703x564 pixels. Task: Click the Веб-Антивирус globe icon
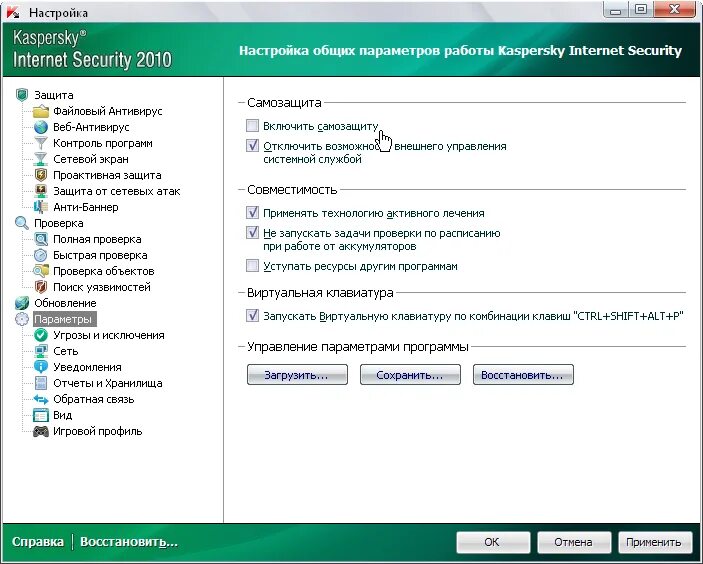(x=41, y=127)
